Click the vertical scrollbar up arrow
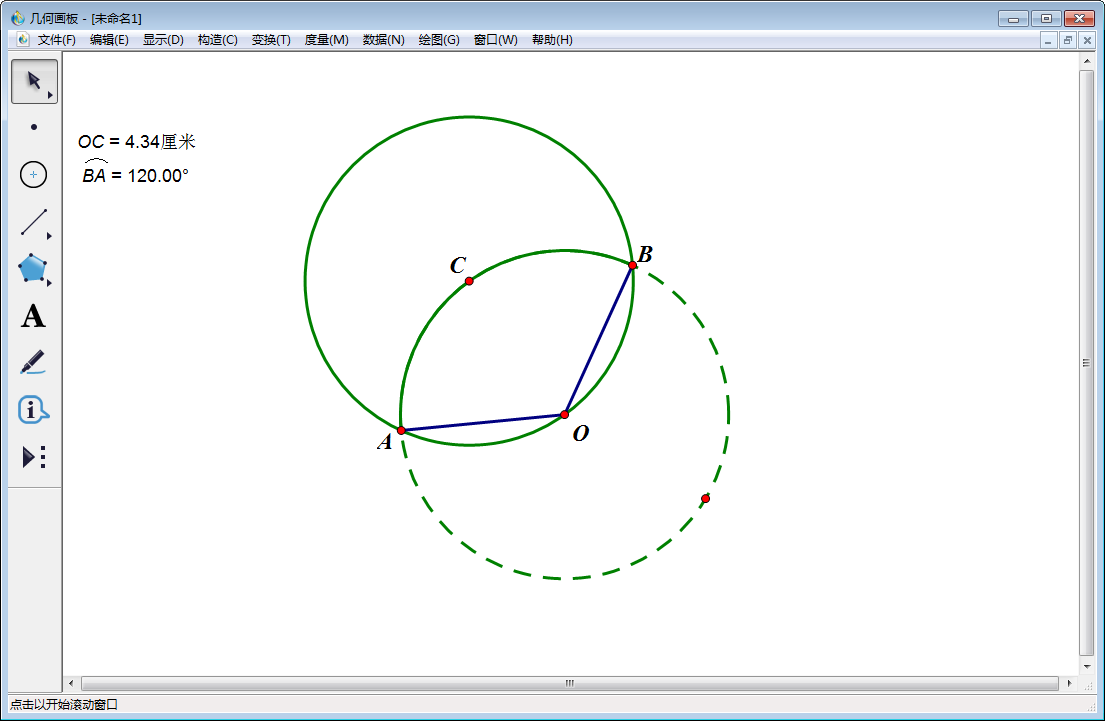The image size is (1105, 721). 1087,61
